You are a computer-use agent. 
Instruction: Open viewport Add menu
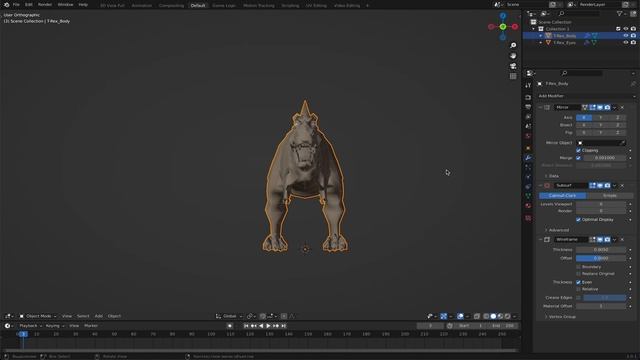[x=99, y=316]
